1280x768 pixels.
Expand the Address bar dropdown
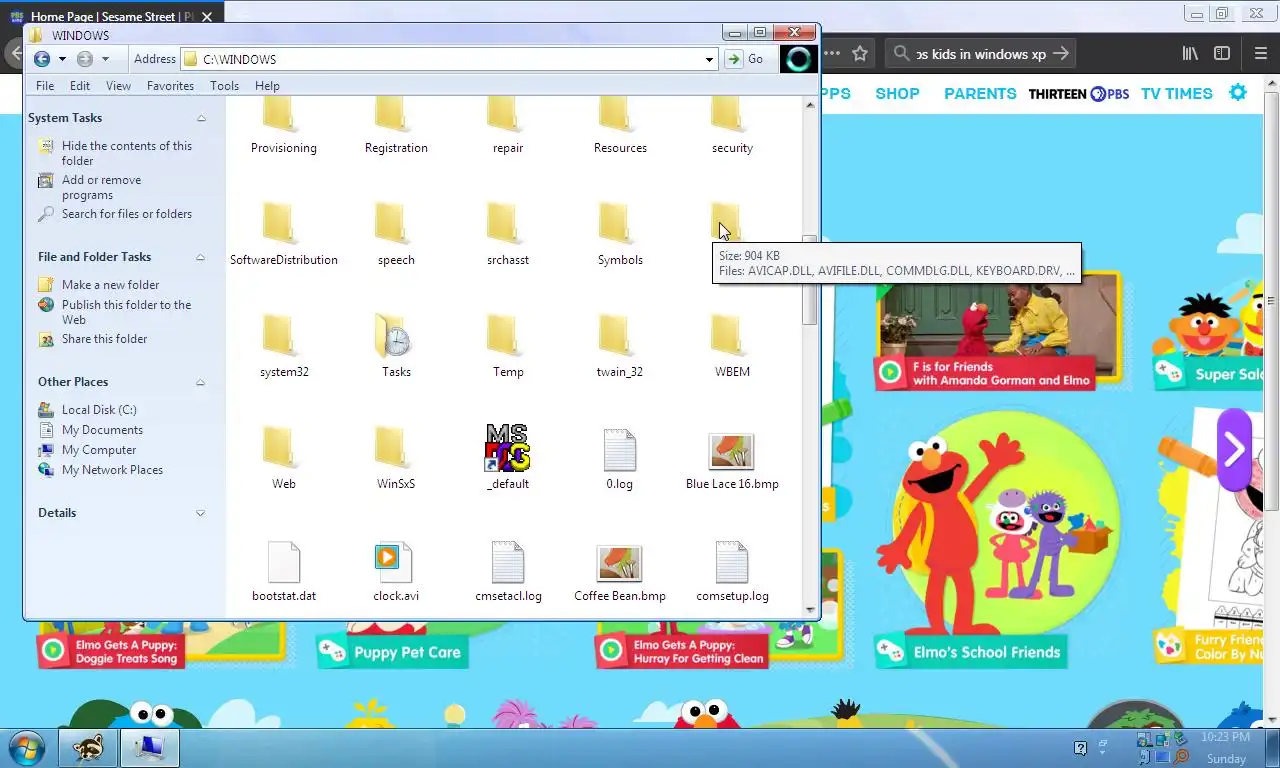(x=709, y=59)
